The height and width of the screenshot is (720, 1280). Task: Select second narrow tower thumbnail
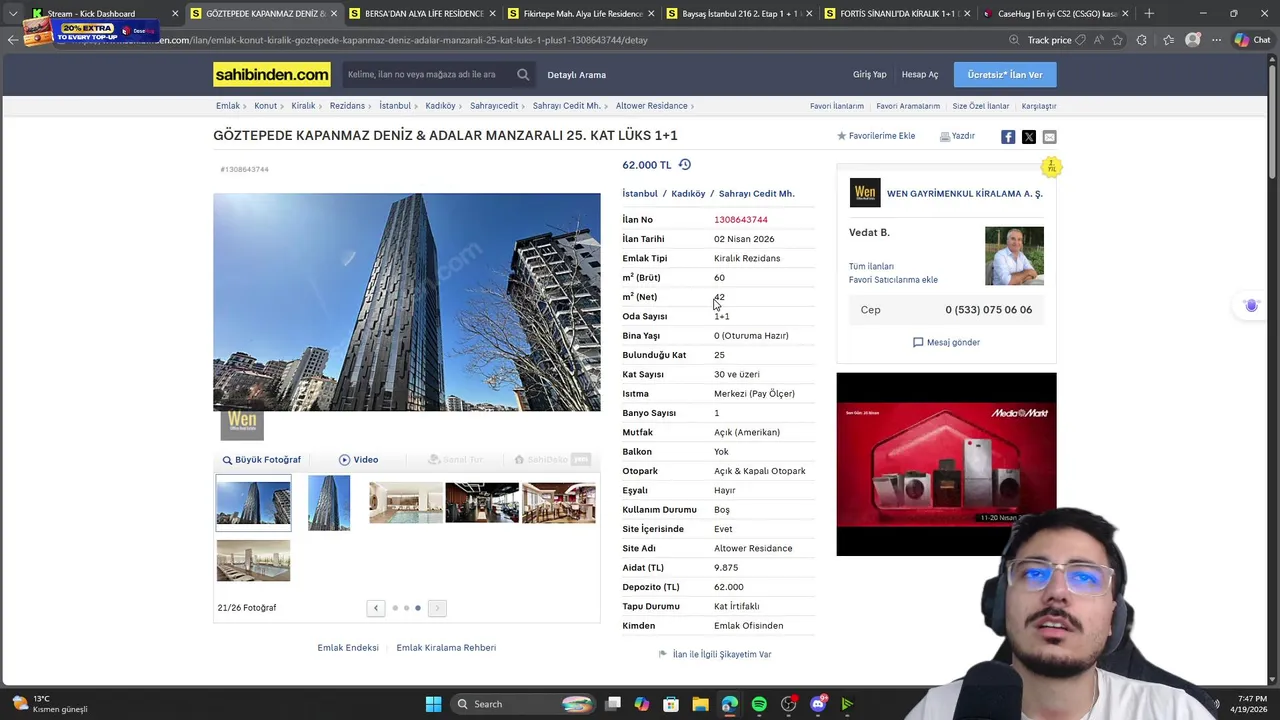tap(329, 502)
